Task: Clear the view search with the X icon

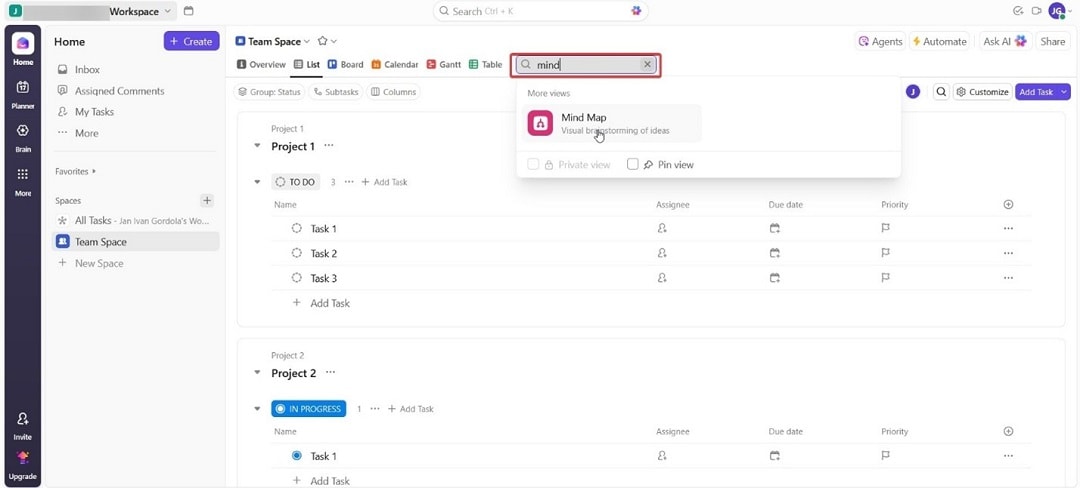Action: pyautogui.click(x=647, y=65)
